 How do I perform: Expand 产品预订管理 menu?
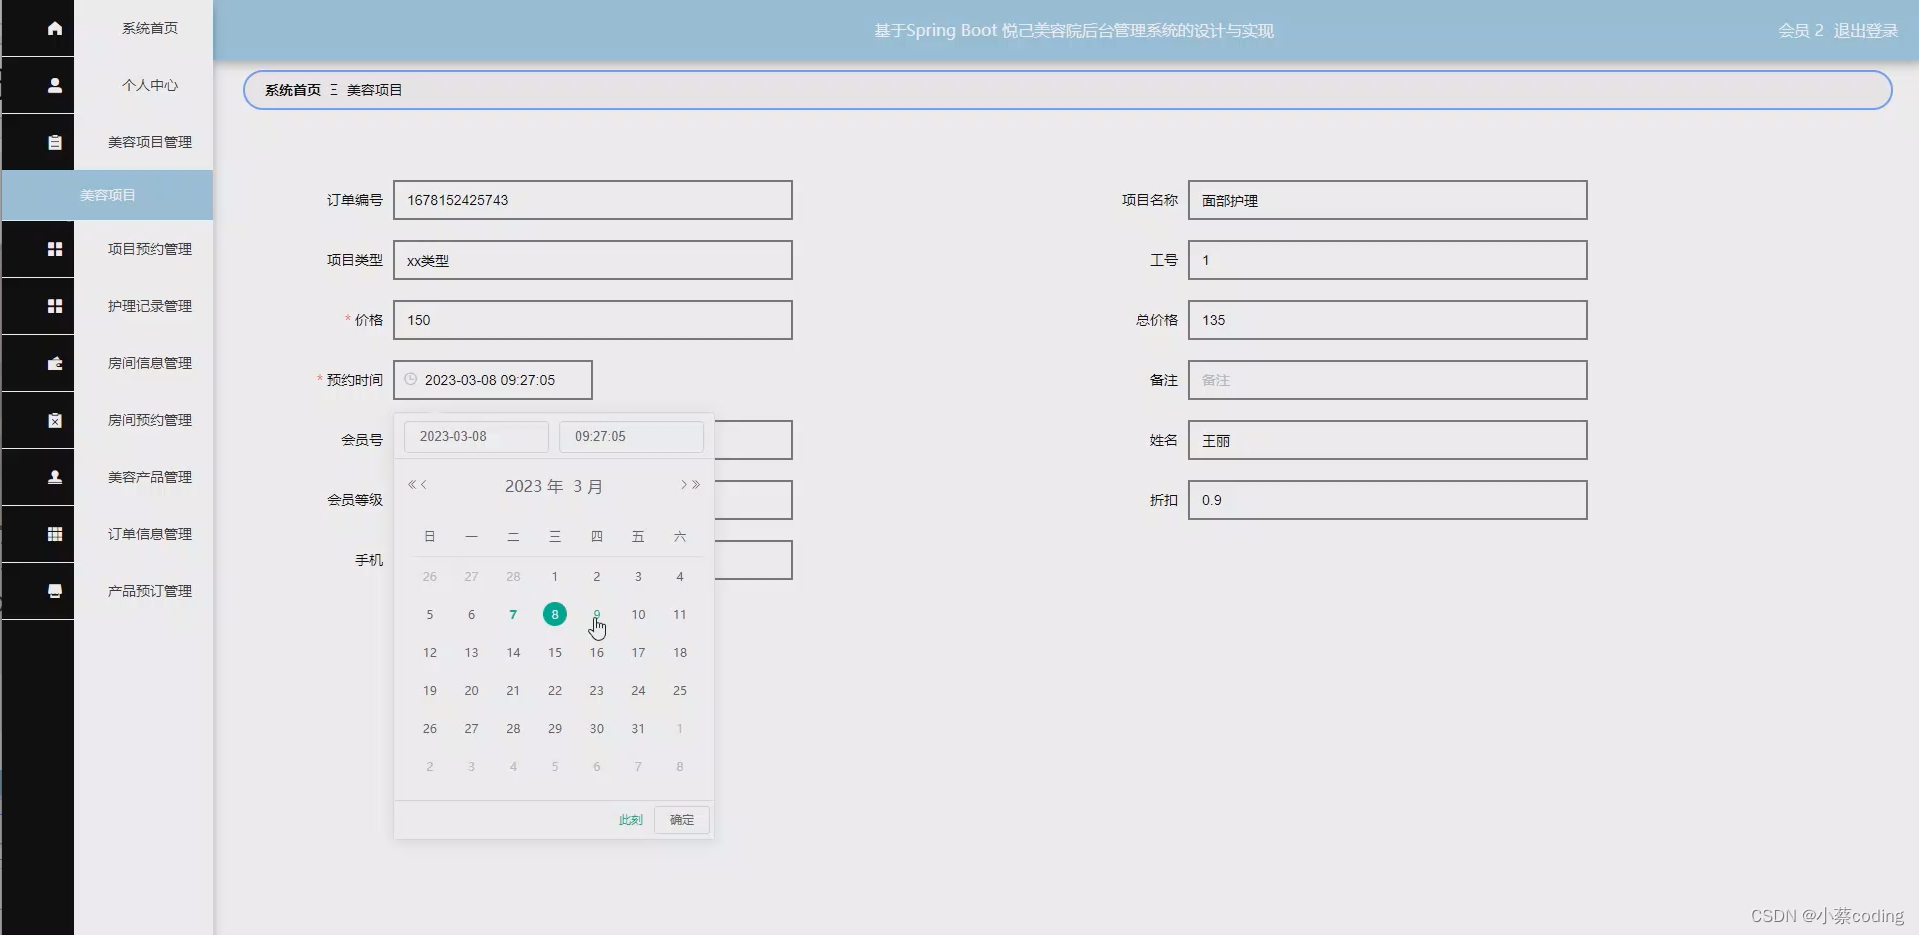click(x=150, y=591)
